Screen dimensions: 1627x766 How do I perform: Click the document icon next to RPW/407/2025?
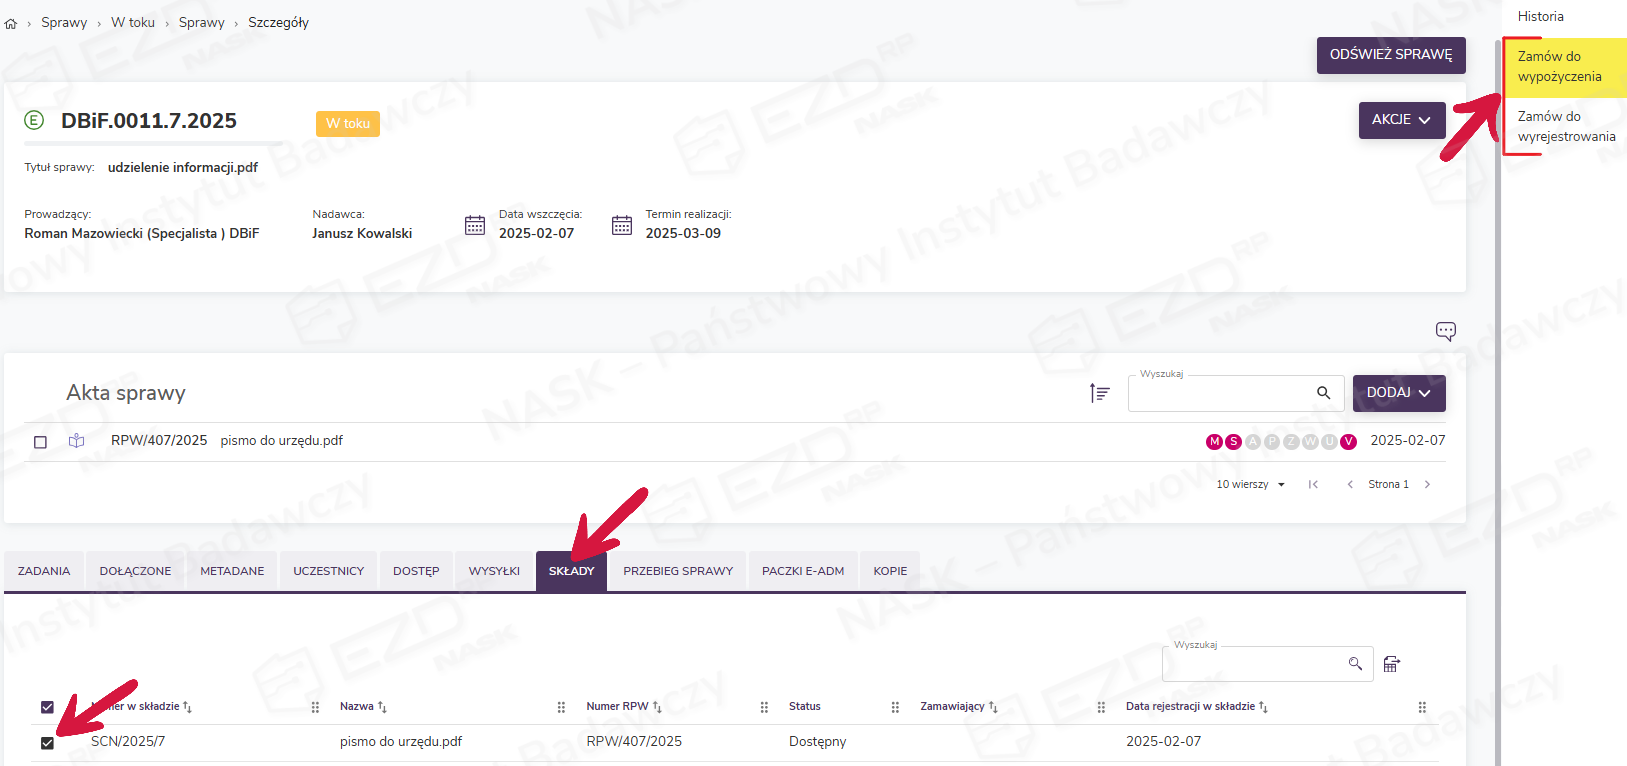(77, 441)
